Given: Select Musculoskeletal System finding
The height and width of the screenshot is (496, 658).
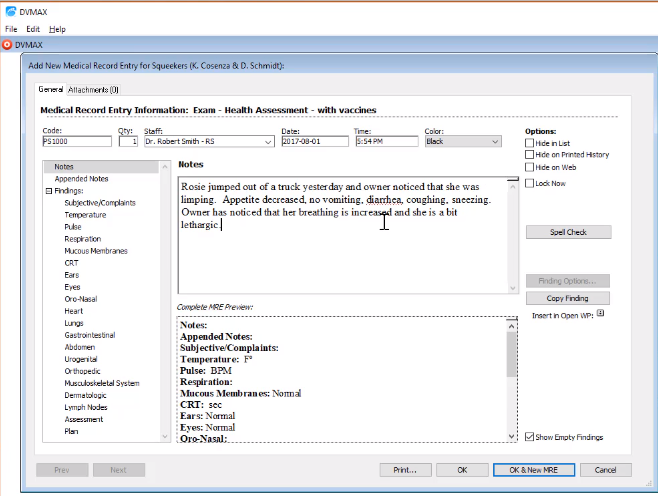Looking at the screenshot, I should [102, 383].
